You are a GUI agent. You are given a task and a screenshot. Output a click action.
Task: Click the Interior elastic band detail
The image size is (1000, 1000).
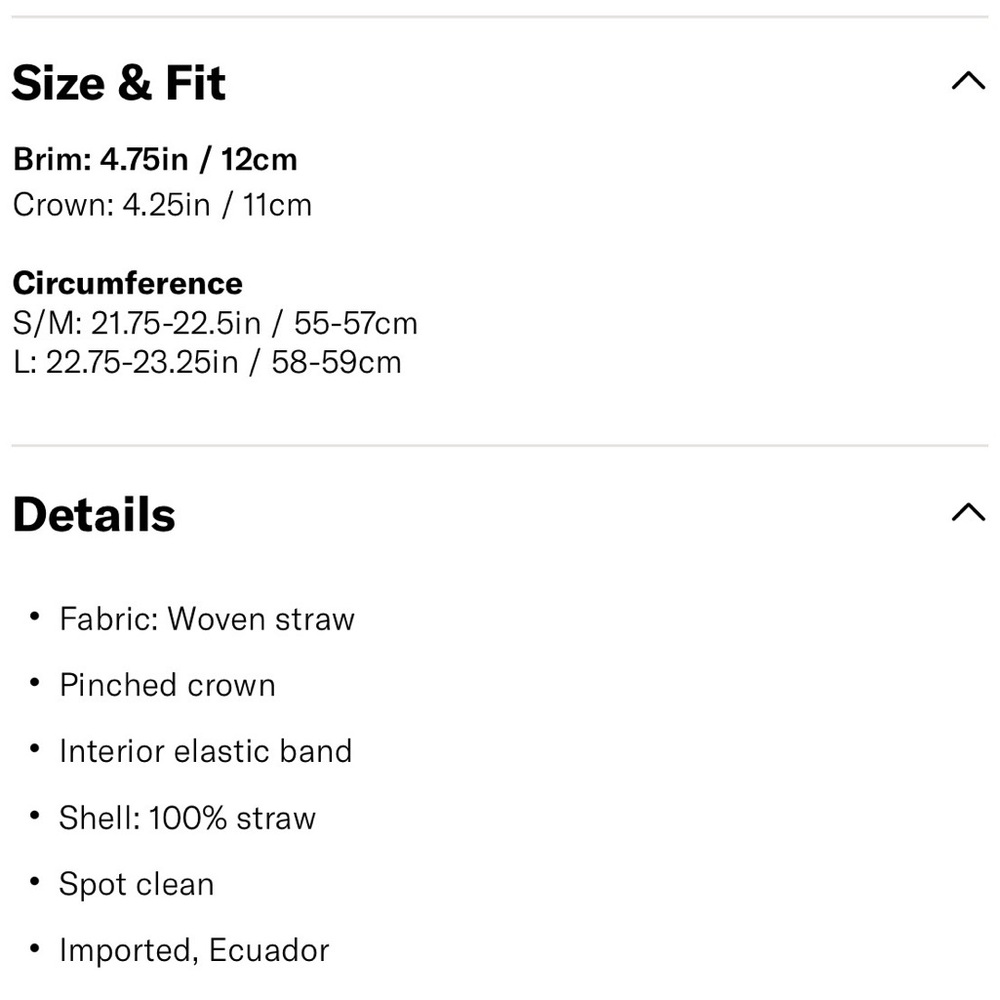pyautogui.click(x=205, y=751)
